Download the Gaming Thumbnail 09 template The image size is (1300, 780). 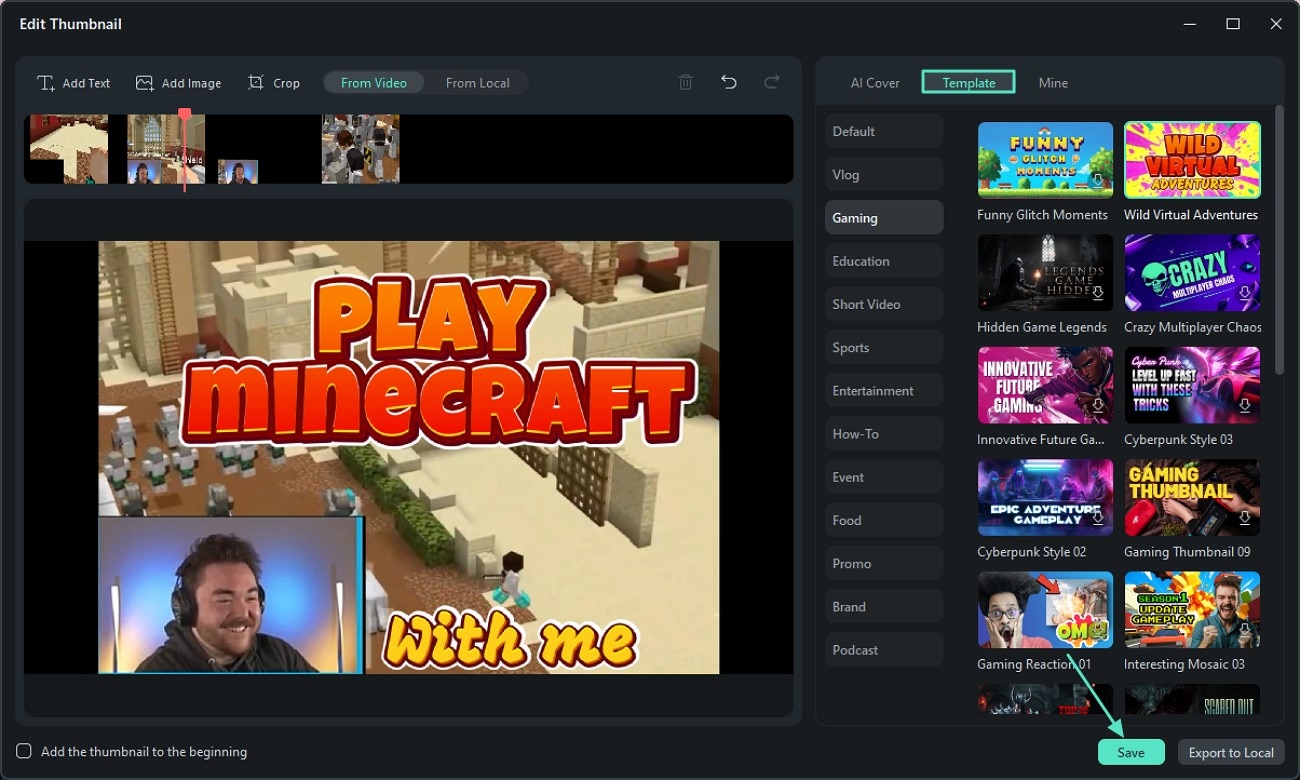coord(1245,518)
